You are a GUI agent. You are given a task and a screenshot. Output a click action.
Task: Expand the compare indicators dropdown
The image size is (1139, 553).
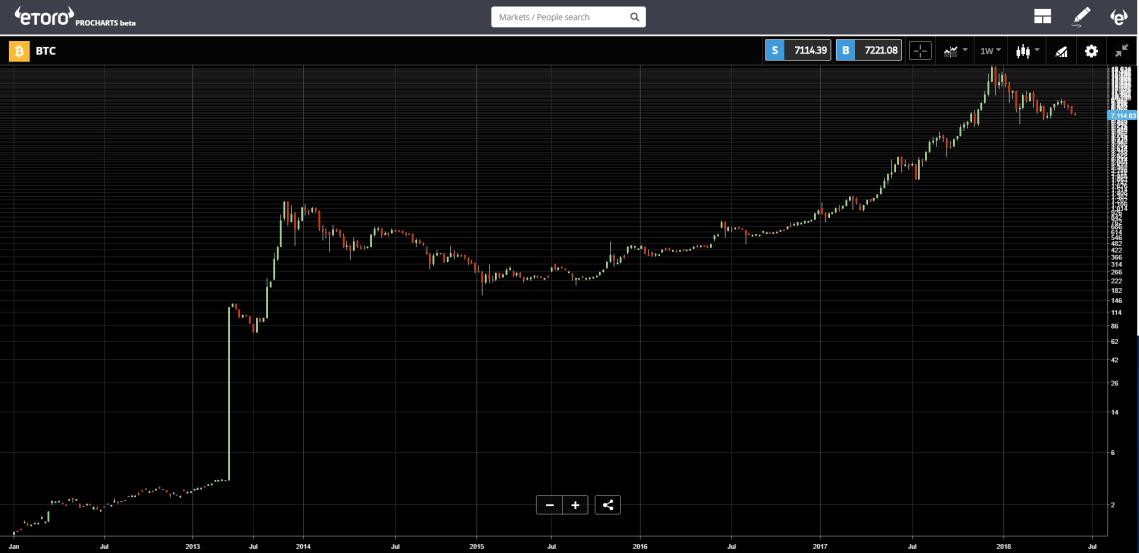click(955, 51)
